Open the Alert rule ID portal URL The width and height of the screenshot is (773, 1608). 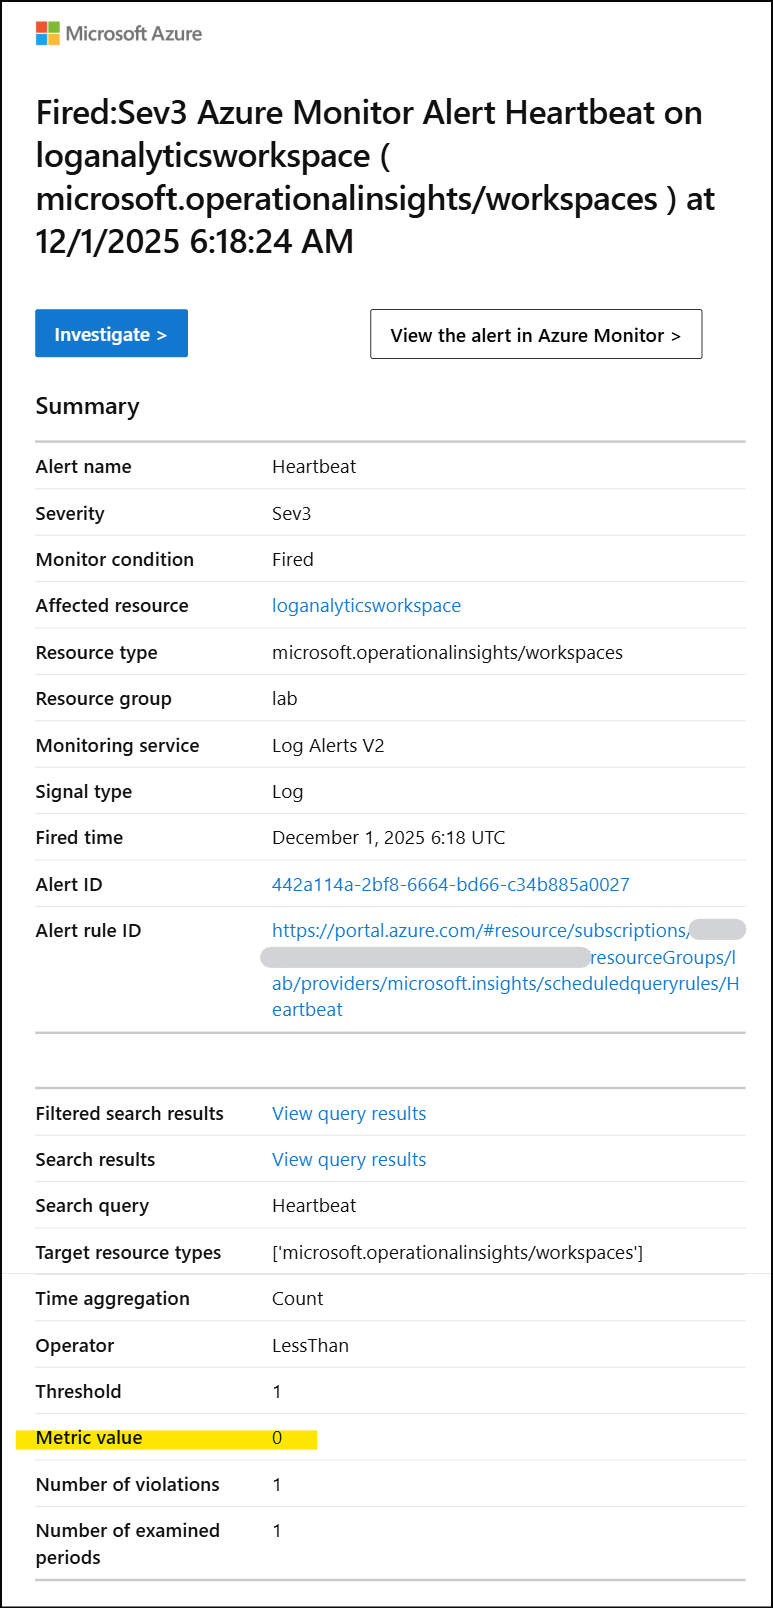(x=505, y=970)
